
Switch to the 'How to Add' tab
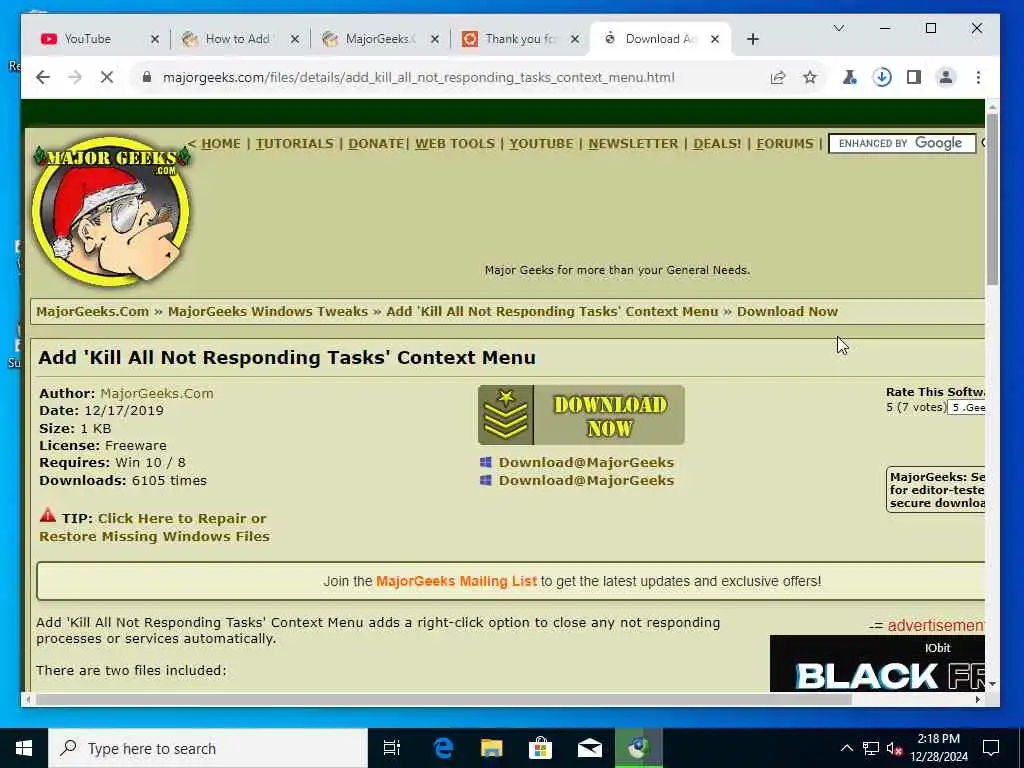pos(236,39)
